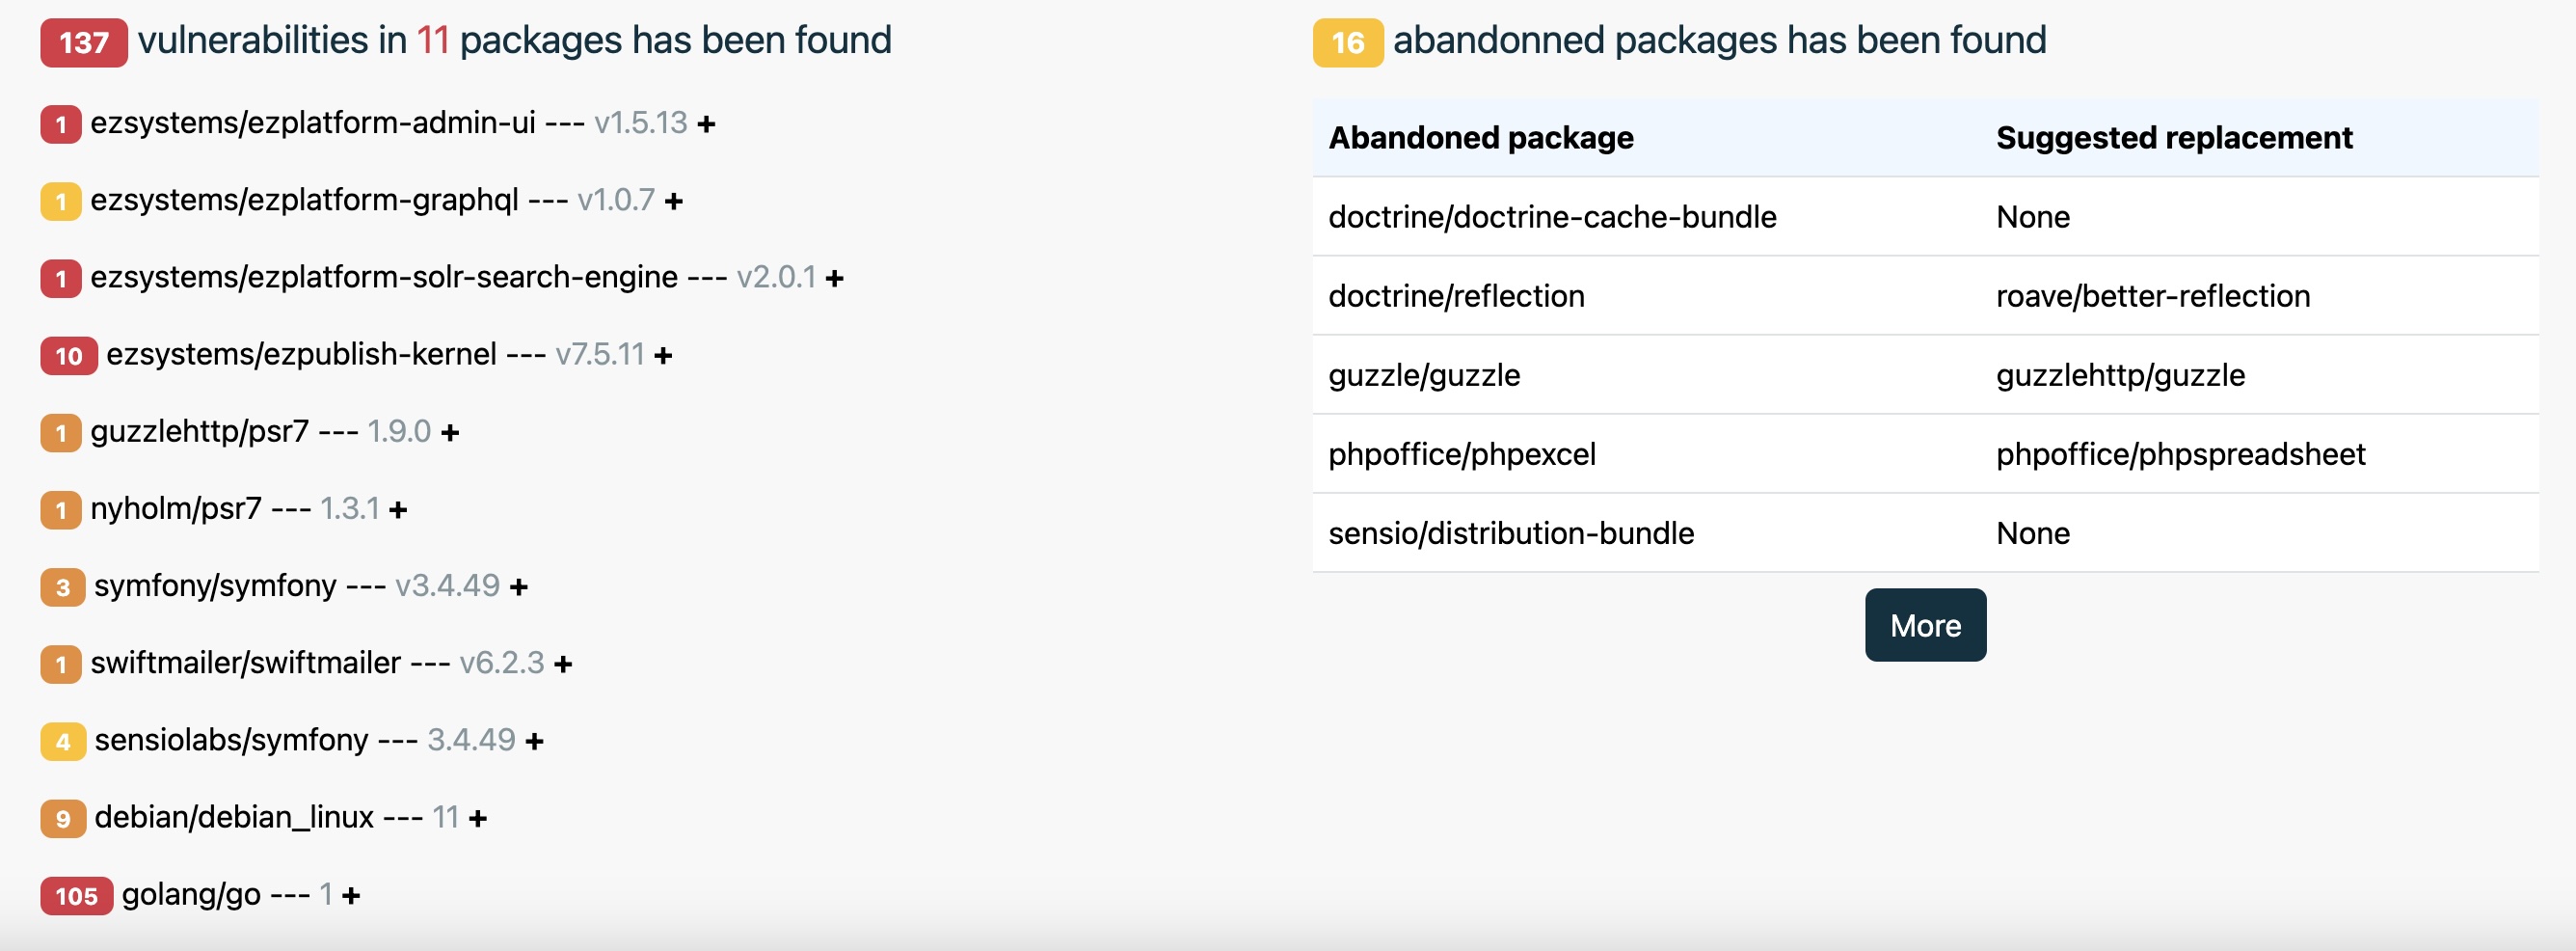Click the More button for abandoned packages
2576x951 pixels.
[x=1925, y=625]
